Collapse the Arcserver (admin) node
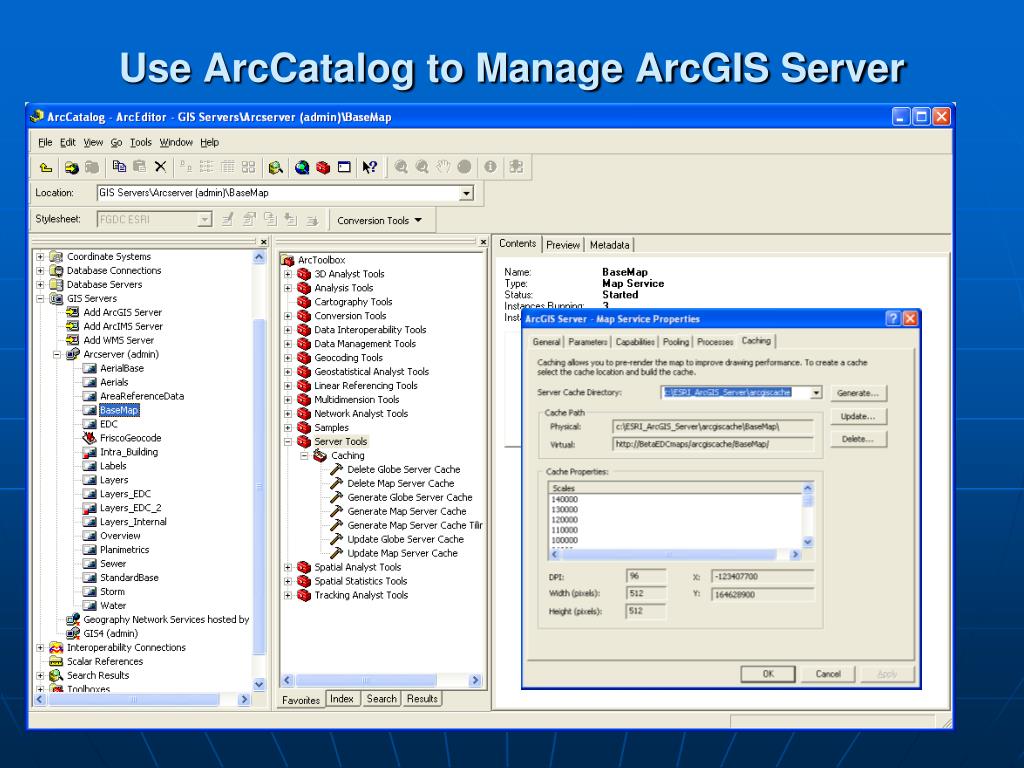This screenshot has width=1024, height=768. coord(57,355)
